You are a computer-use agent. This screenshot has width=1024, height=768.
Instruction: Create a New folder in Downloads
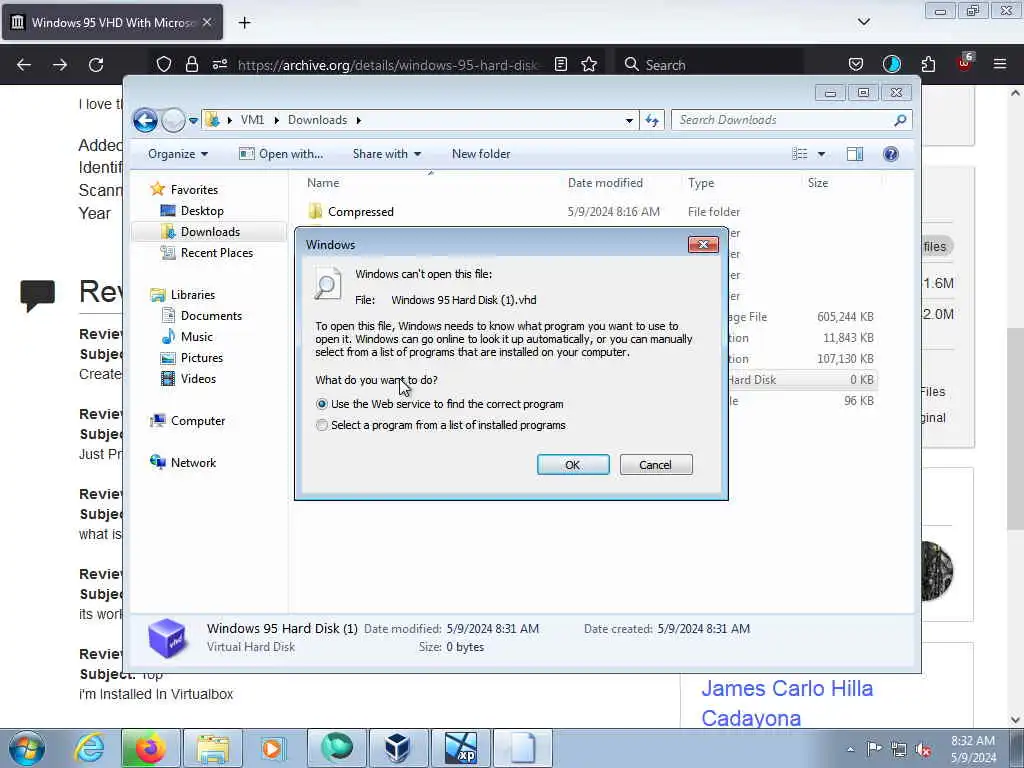[x=481, y=154]
